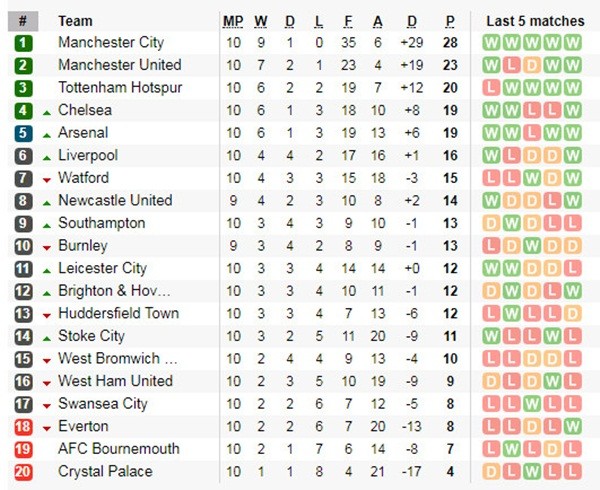Image resolution: width=600 pixels, height=490 pixels.
Task: Click Manchester City's 28 points value
Action: point(450,43)
